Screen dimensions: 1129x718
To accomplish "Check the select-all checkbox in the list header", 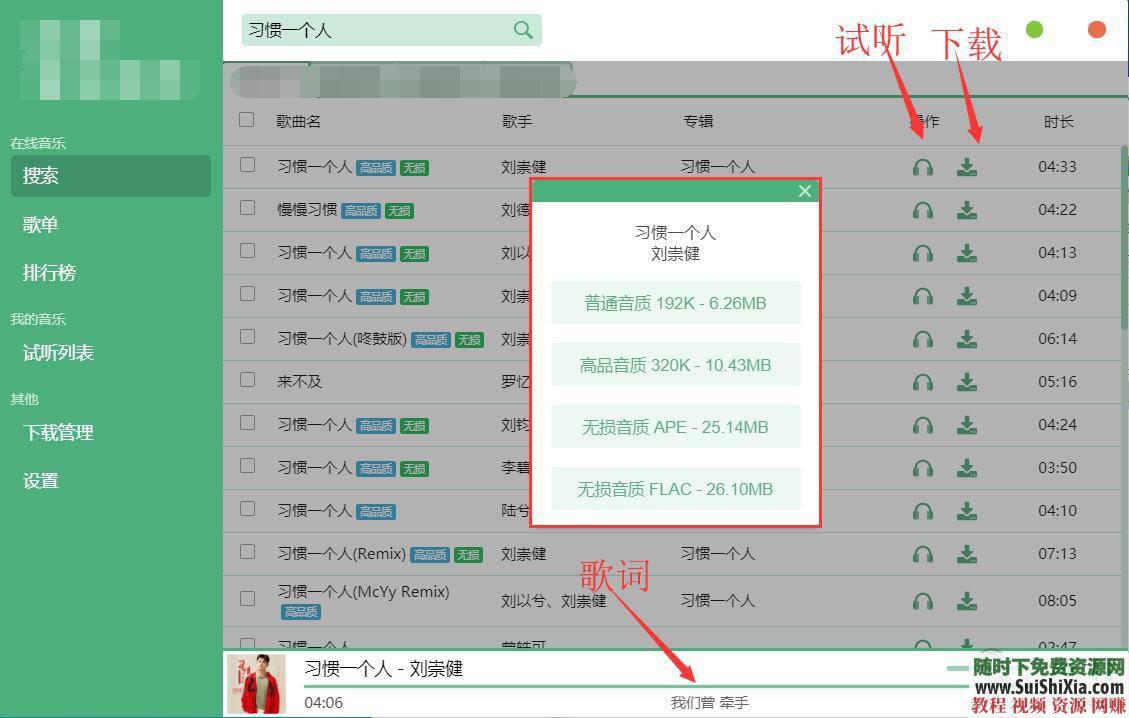I will coord(246,119).
